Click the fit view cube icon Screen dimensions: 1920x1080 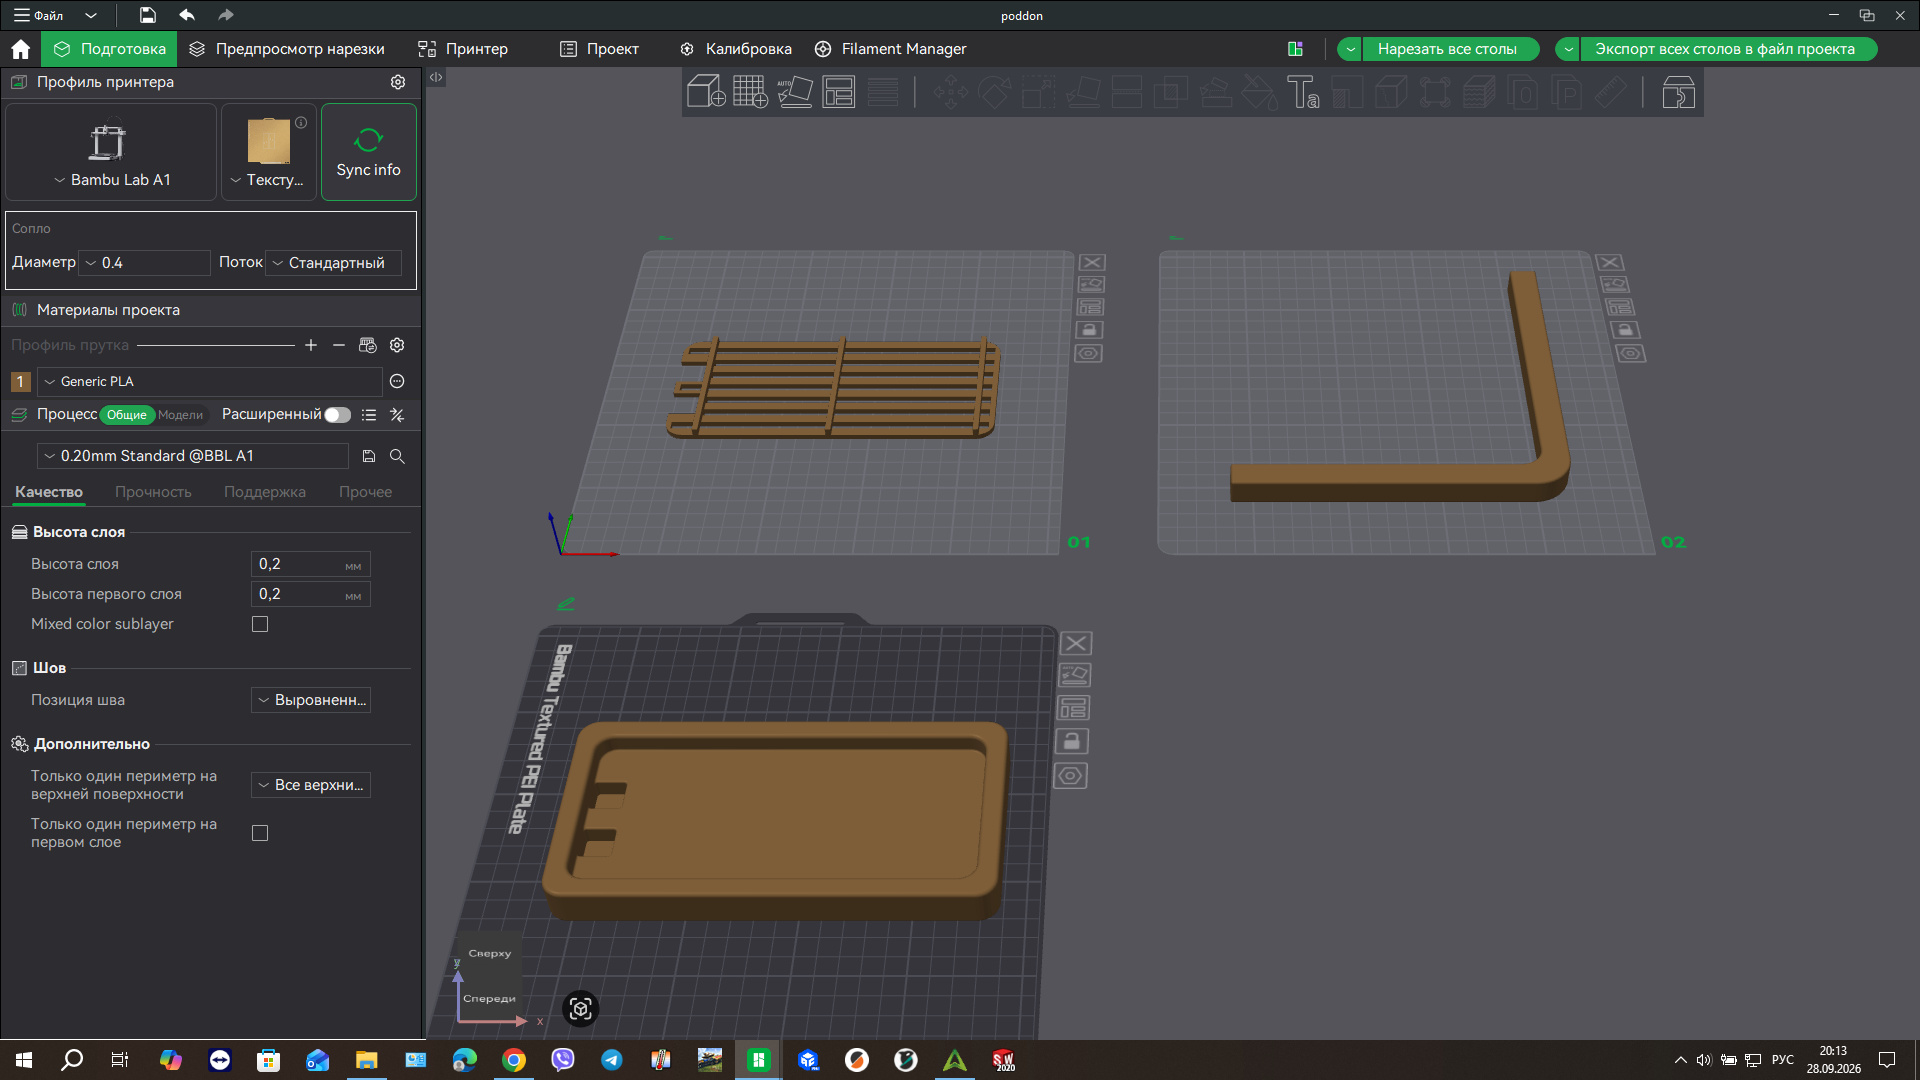pos(581,1009)
